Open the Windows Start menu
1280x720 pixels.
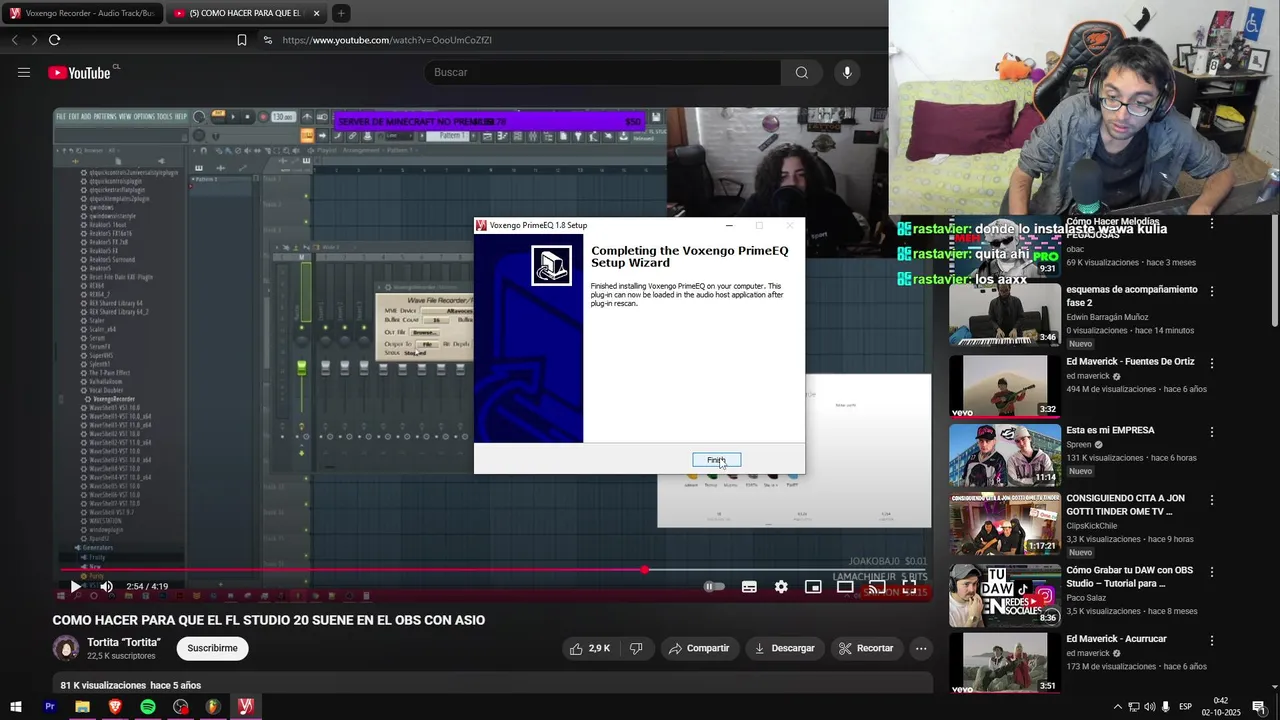(16, 707)
